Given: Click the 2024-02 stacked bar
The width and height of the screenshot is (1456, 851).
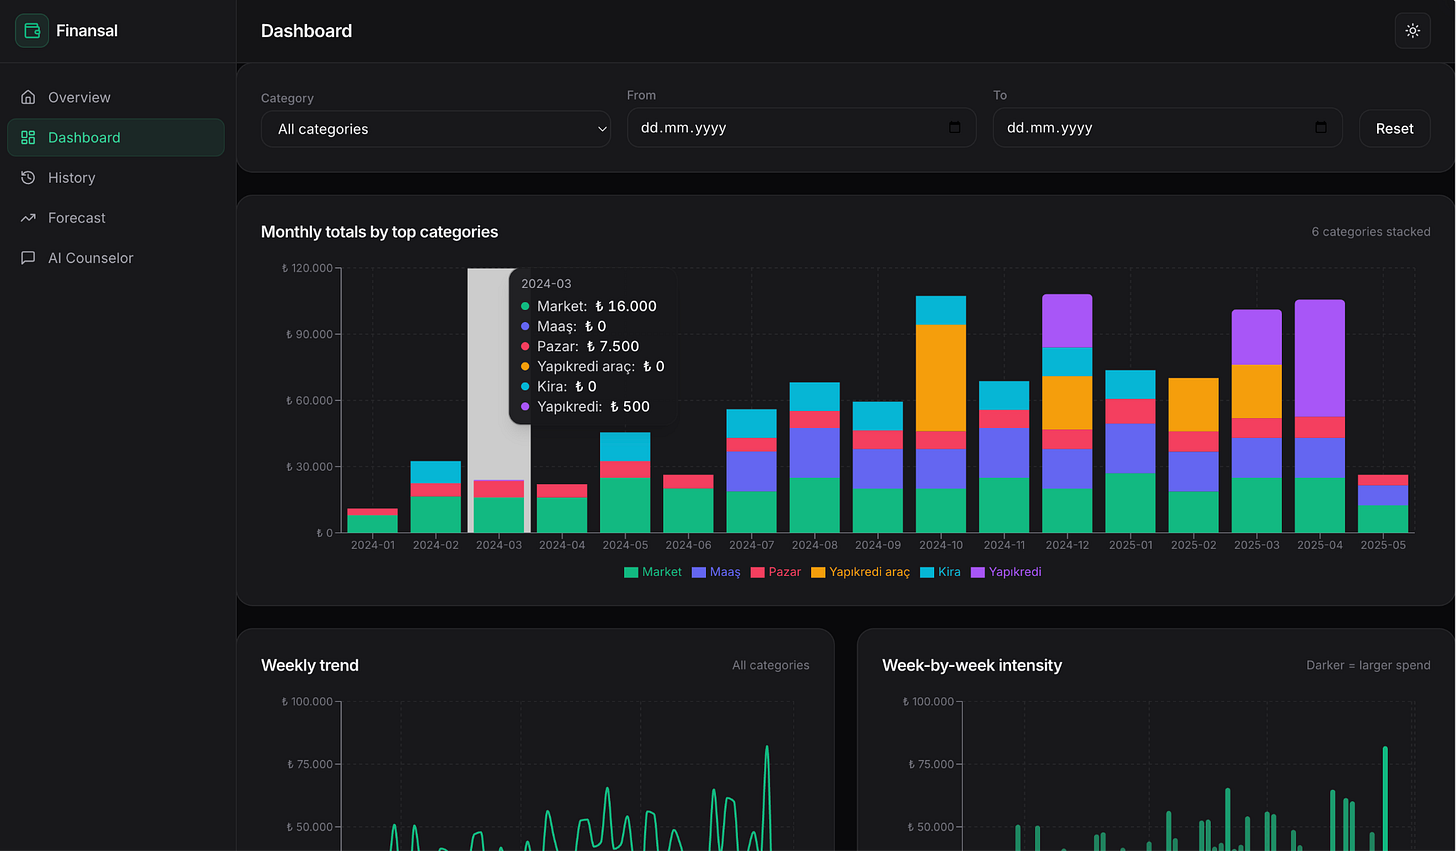Looking at the screenshot, I should (436, 497).
